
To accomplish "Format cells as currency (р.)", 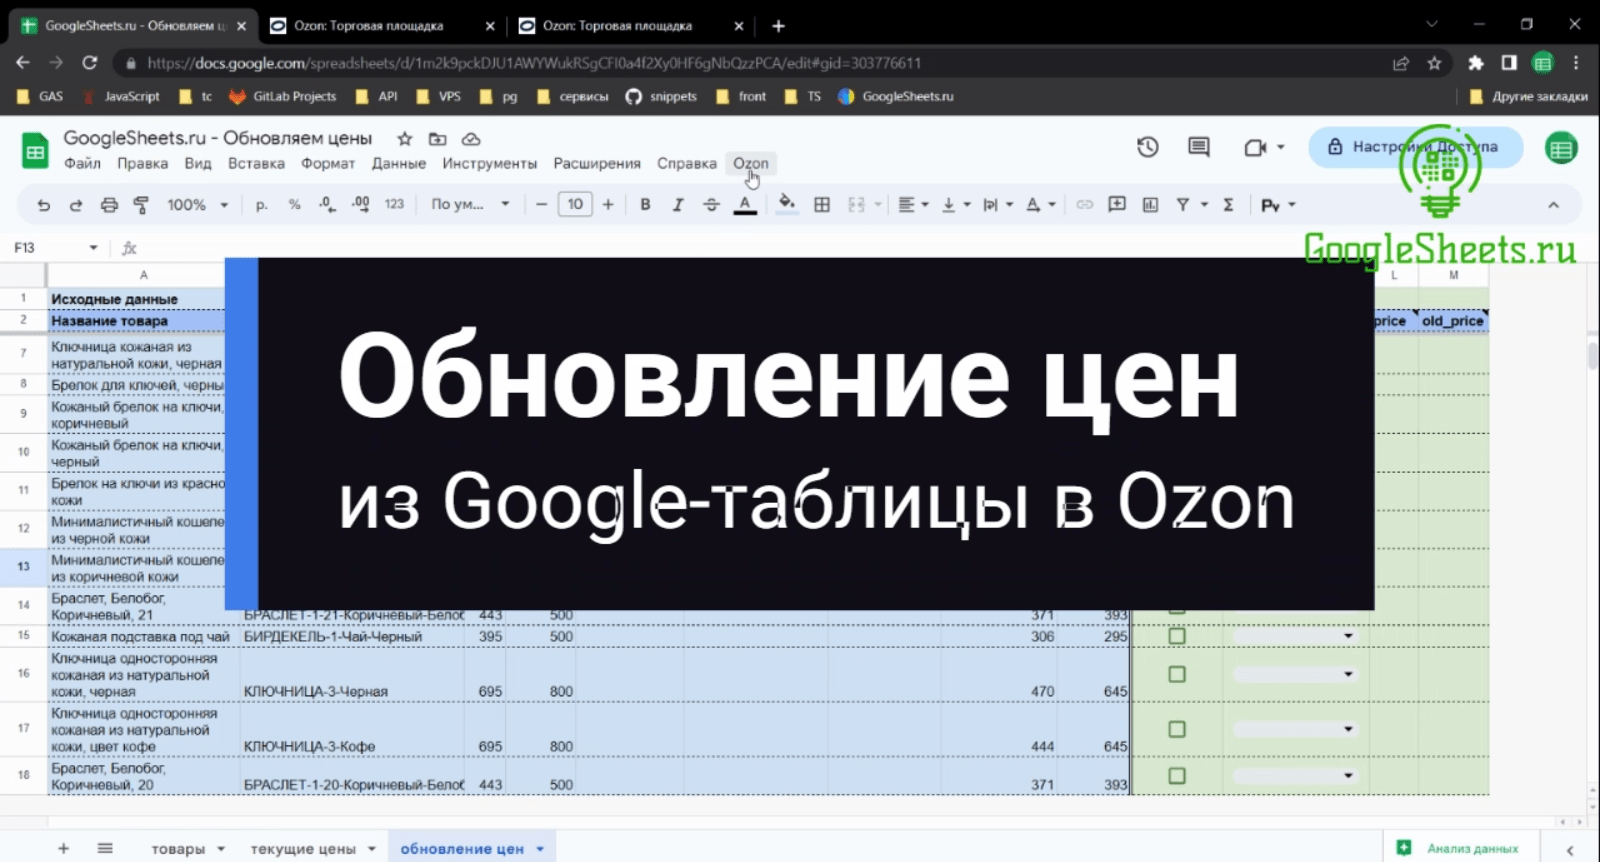I will tap(261, 205).
